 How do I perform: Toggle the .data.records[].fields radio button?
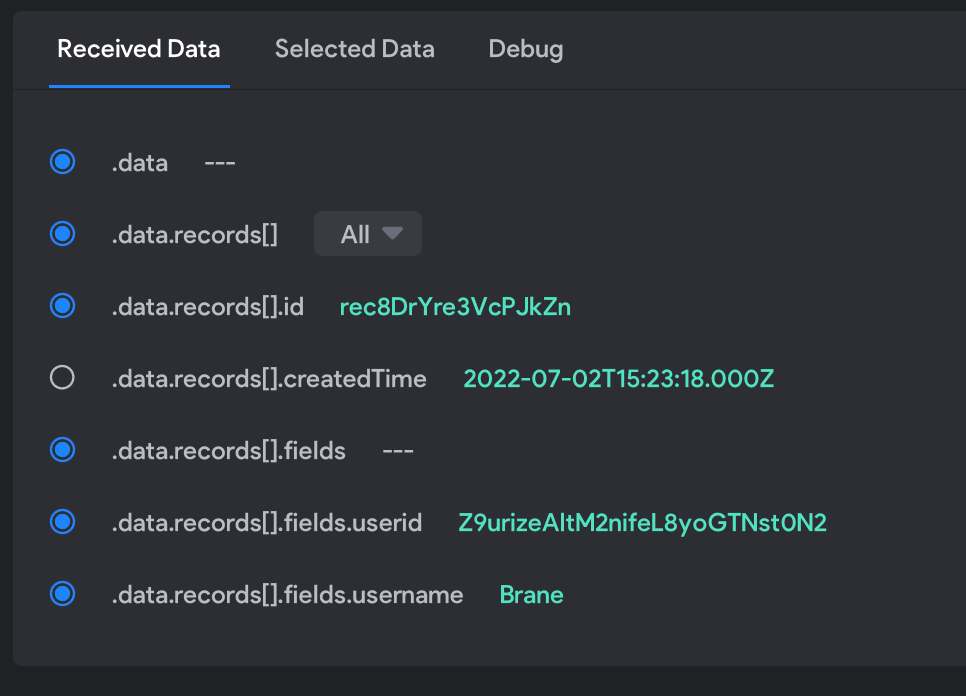coord(62,450)
